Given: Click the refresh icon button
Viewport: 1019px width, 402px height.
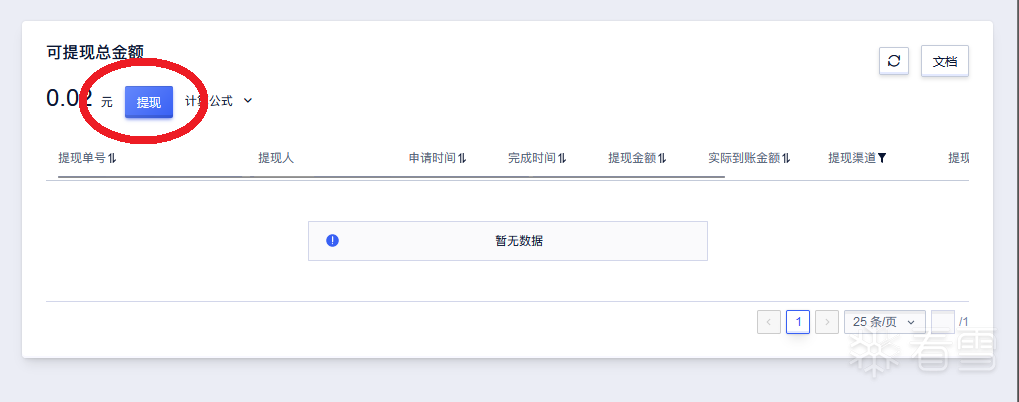Looking at the screenshot, I should point(893,61).
